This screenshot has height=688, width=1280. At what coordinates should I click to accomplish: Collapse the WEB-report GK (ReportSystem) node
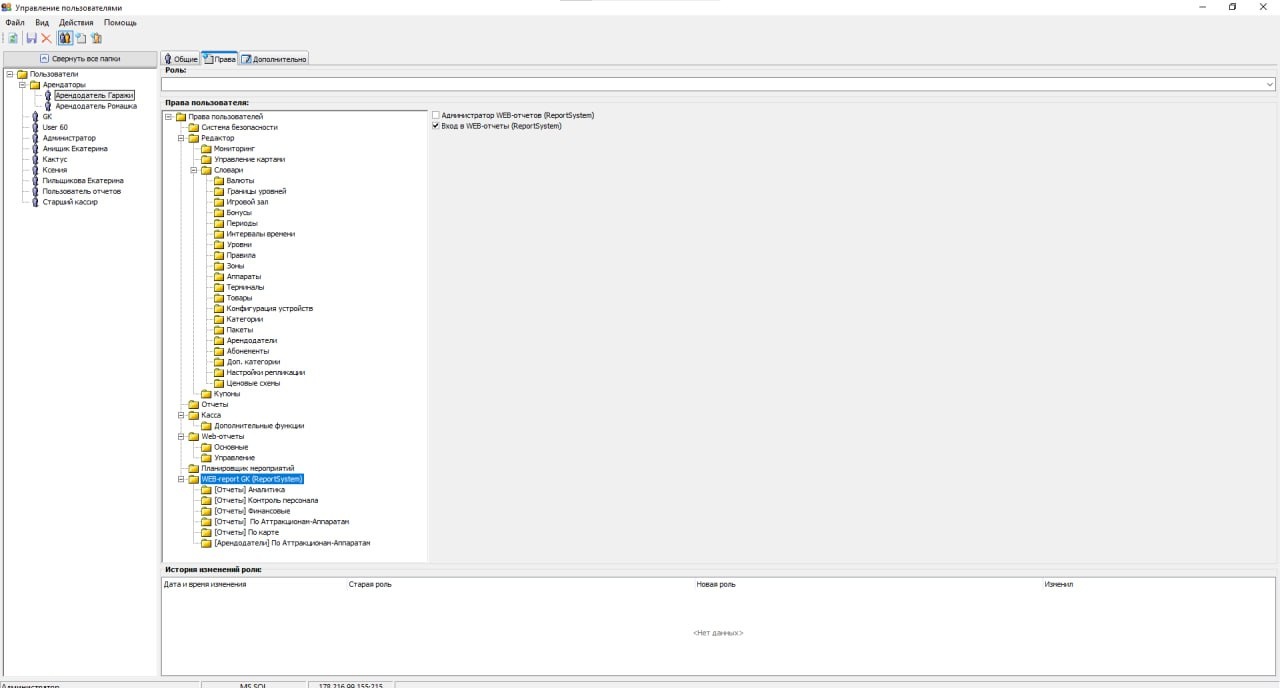pos(181,479)
